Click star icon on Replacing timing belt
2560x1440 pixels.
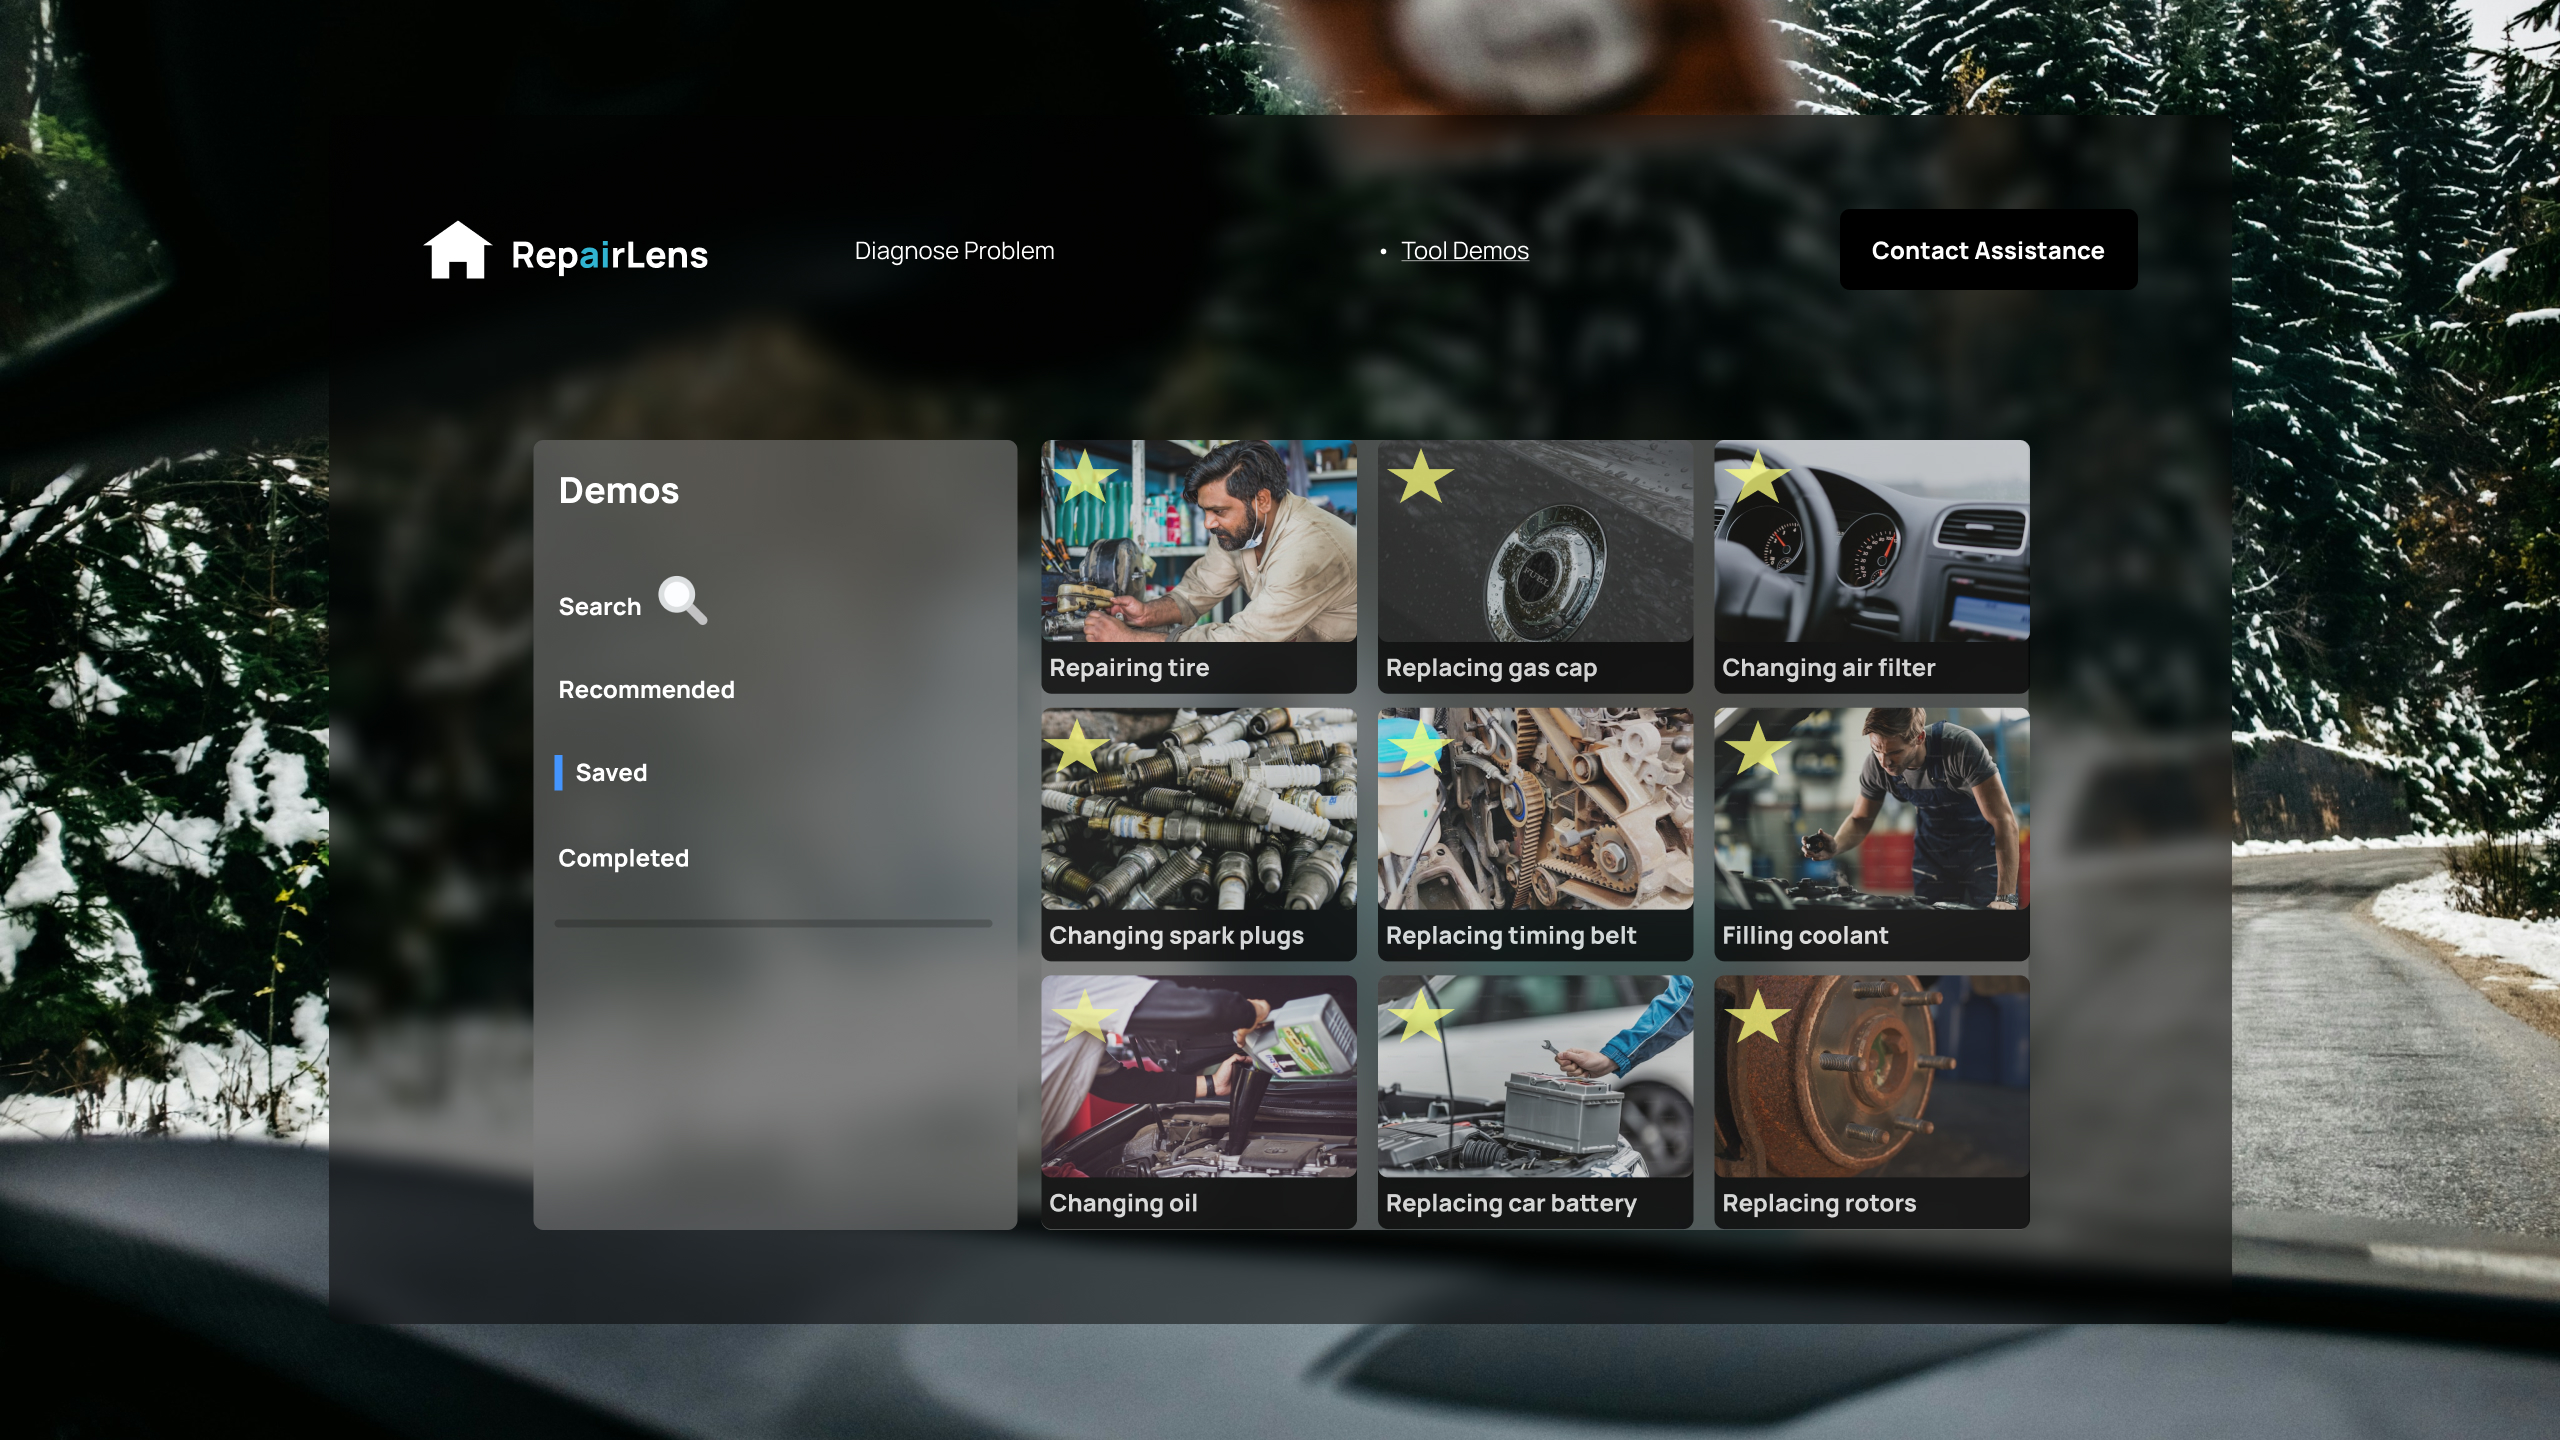1420,746
